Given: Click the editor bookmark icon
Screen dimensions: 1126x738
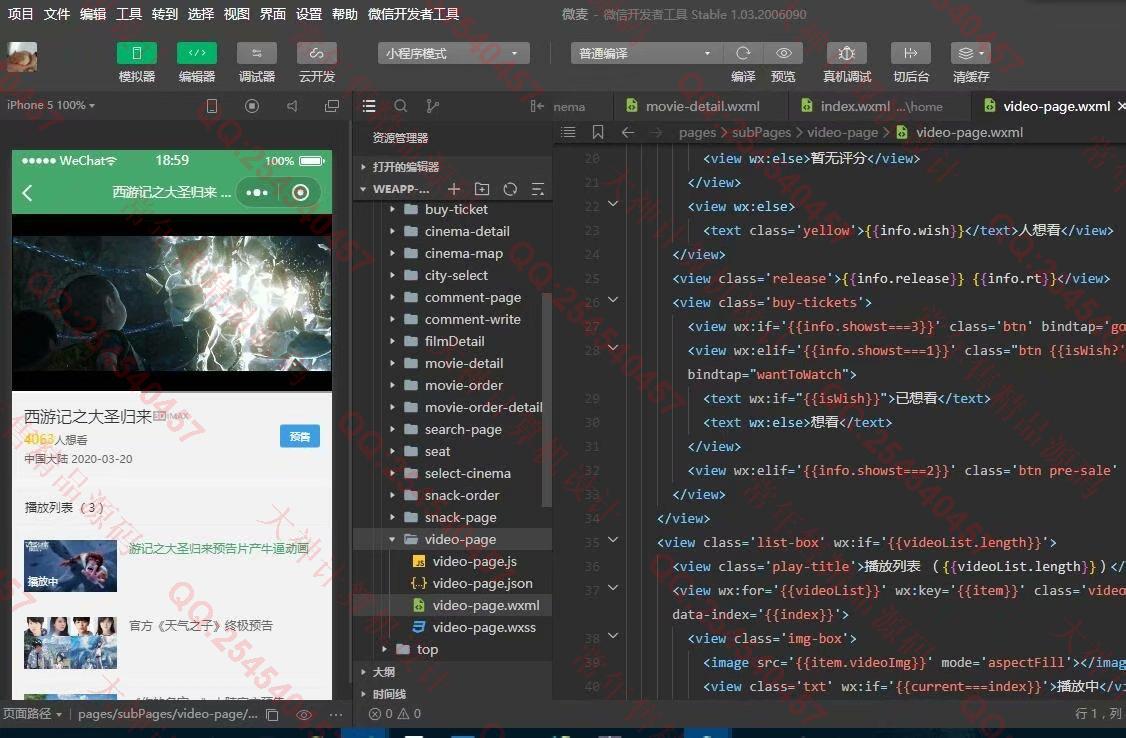Looking at the screenshot, I should [597, 132].
